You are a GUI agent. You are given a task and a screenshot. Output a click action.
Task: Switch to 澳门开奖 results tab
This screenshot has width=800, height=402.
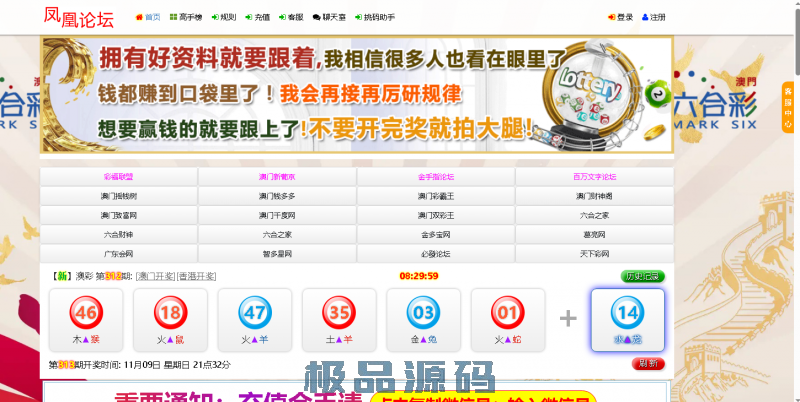click(156, 276)
